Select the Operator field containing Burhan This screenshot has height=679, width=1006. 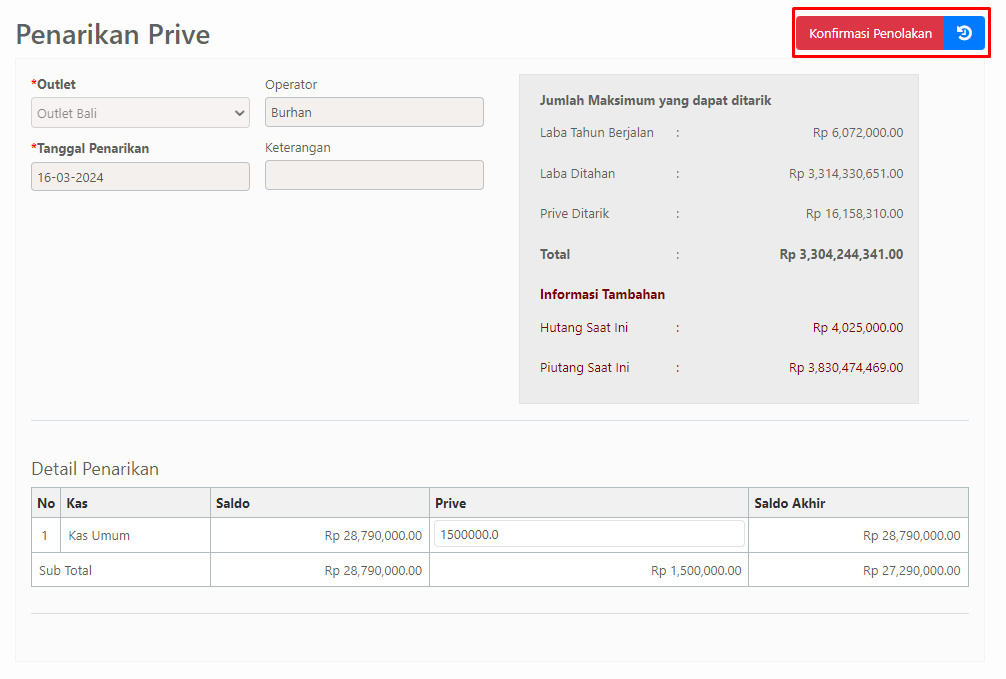click(x=374, y=112)
